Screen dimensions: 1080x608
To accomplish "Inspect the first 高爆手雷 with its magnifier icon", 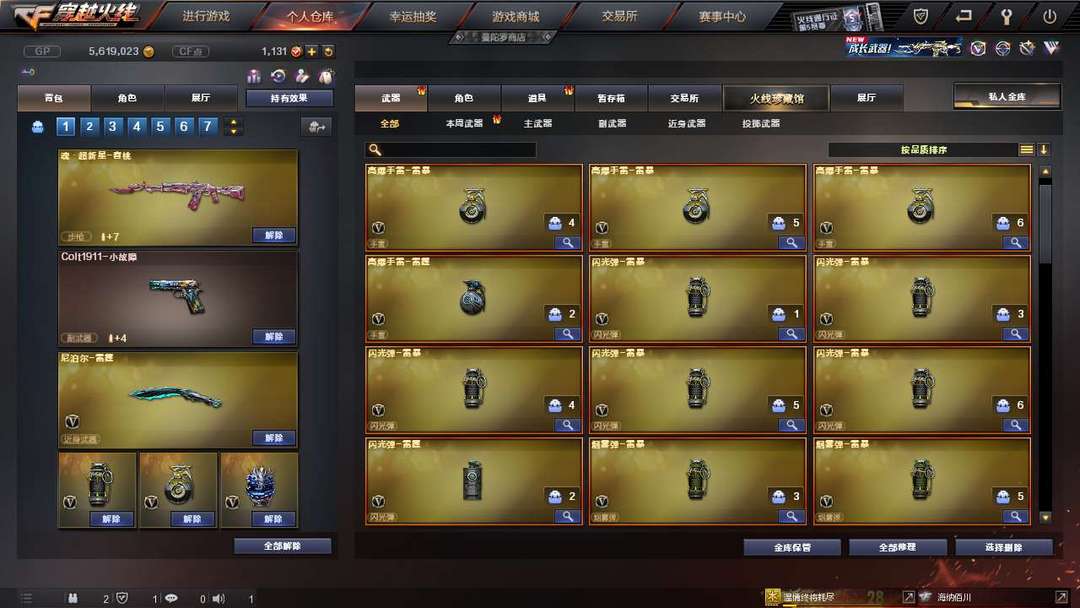I will click(x=567, y=242).
